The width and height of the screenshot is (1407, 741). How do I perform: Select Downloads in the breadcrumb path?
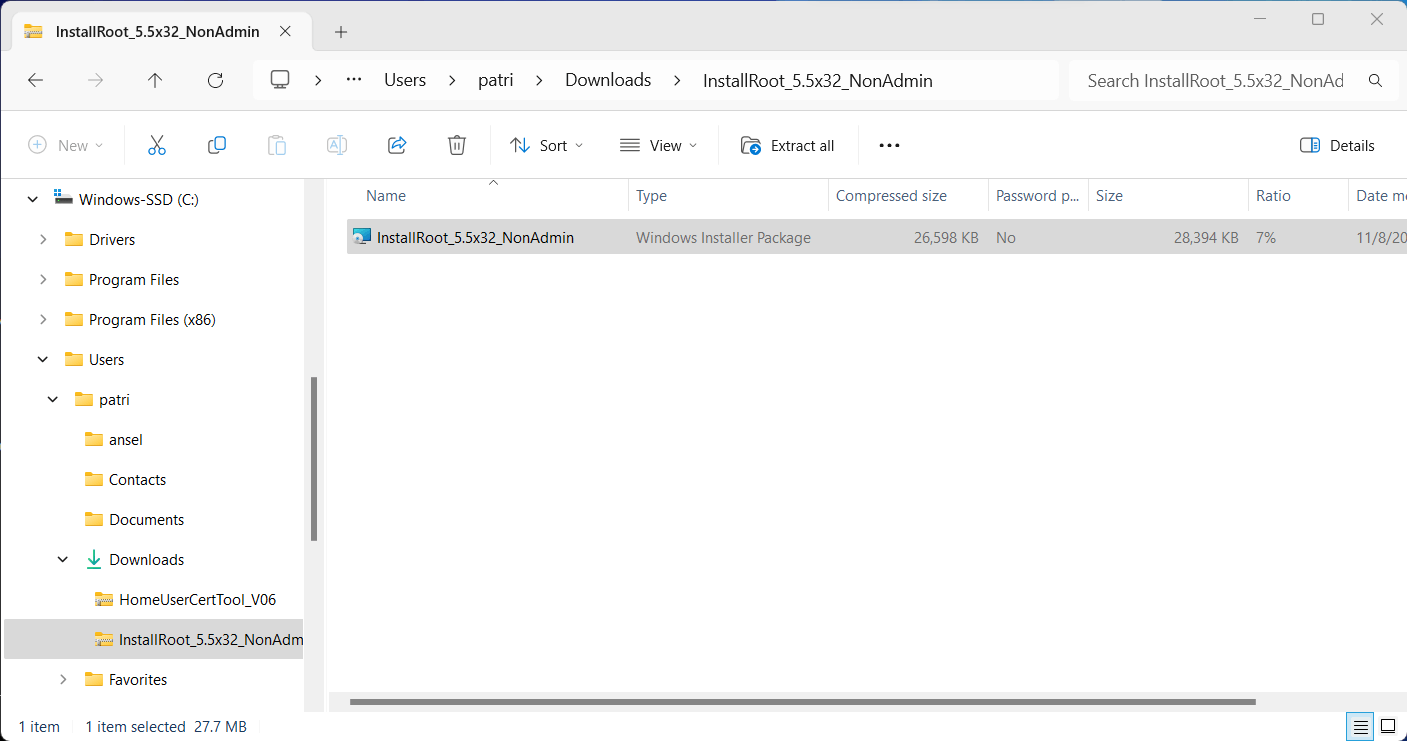[608, 80]
